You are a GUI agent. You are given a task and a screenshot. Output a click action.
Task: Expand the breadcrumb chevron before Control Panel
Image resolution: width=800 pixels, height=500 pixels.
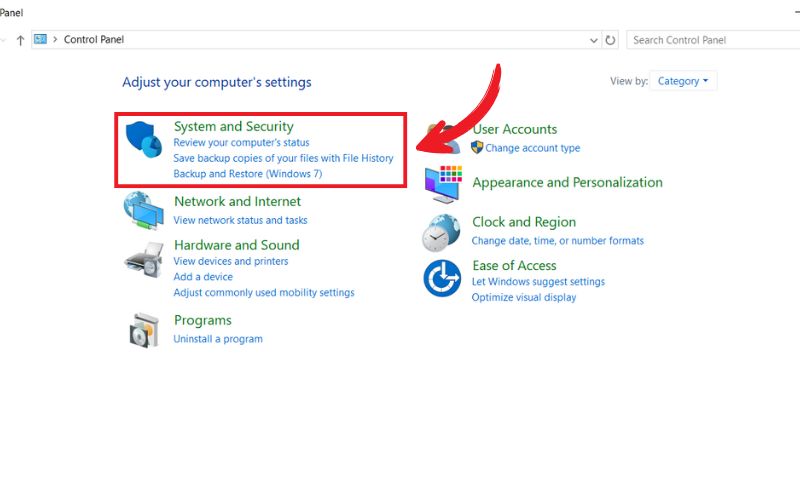tap(55, 39)
